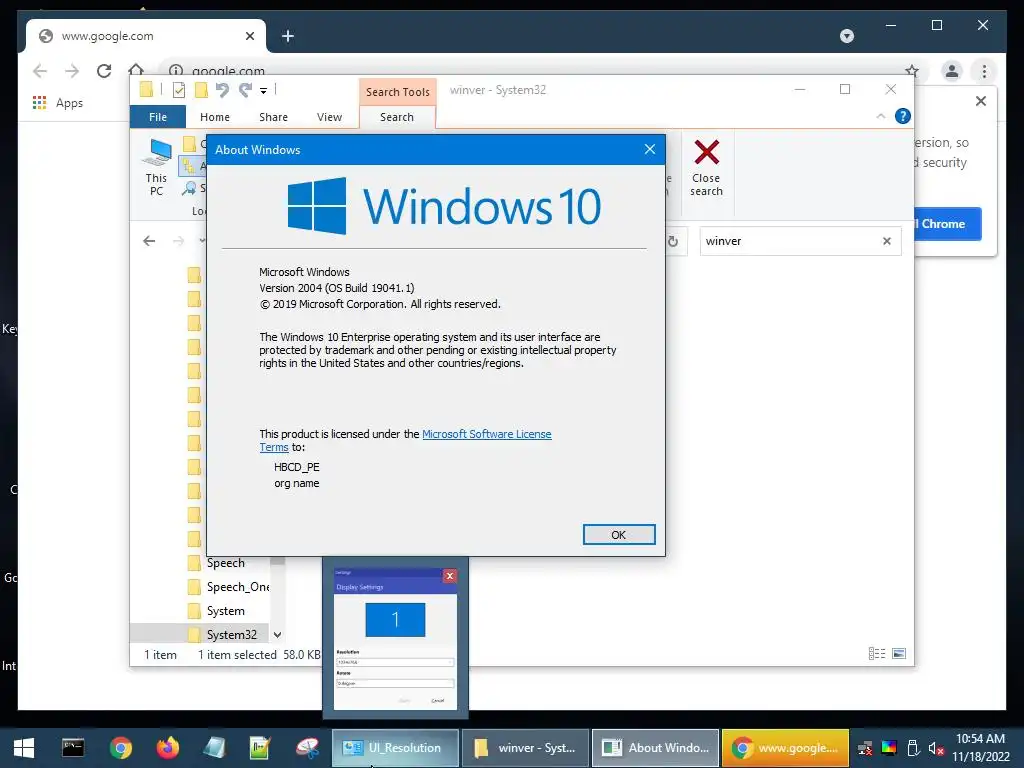Click OK in the About Windows dialog

coord(618,534)
